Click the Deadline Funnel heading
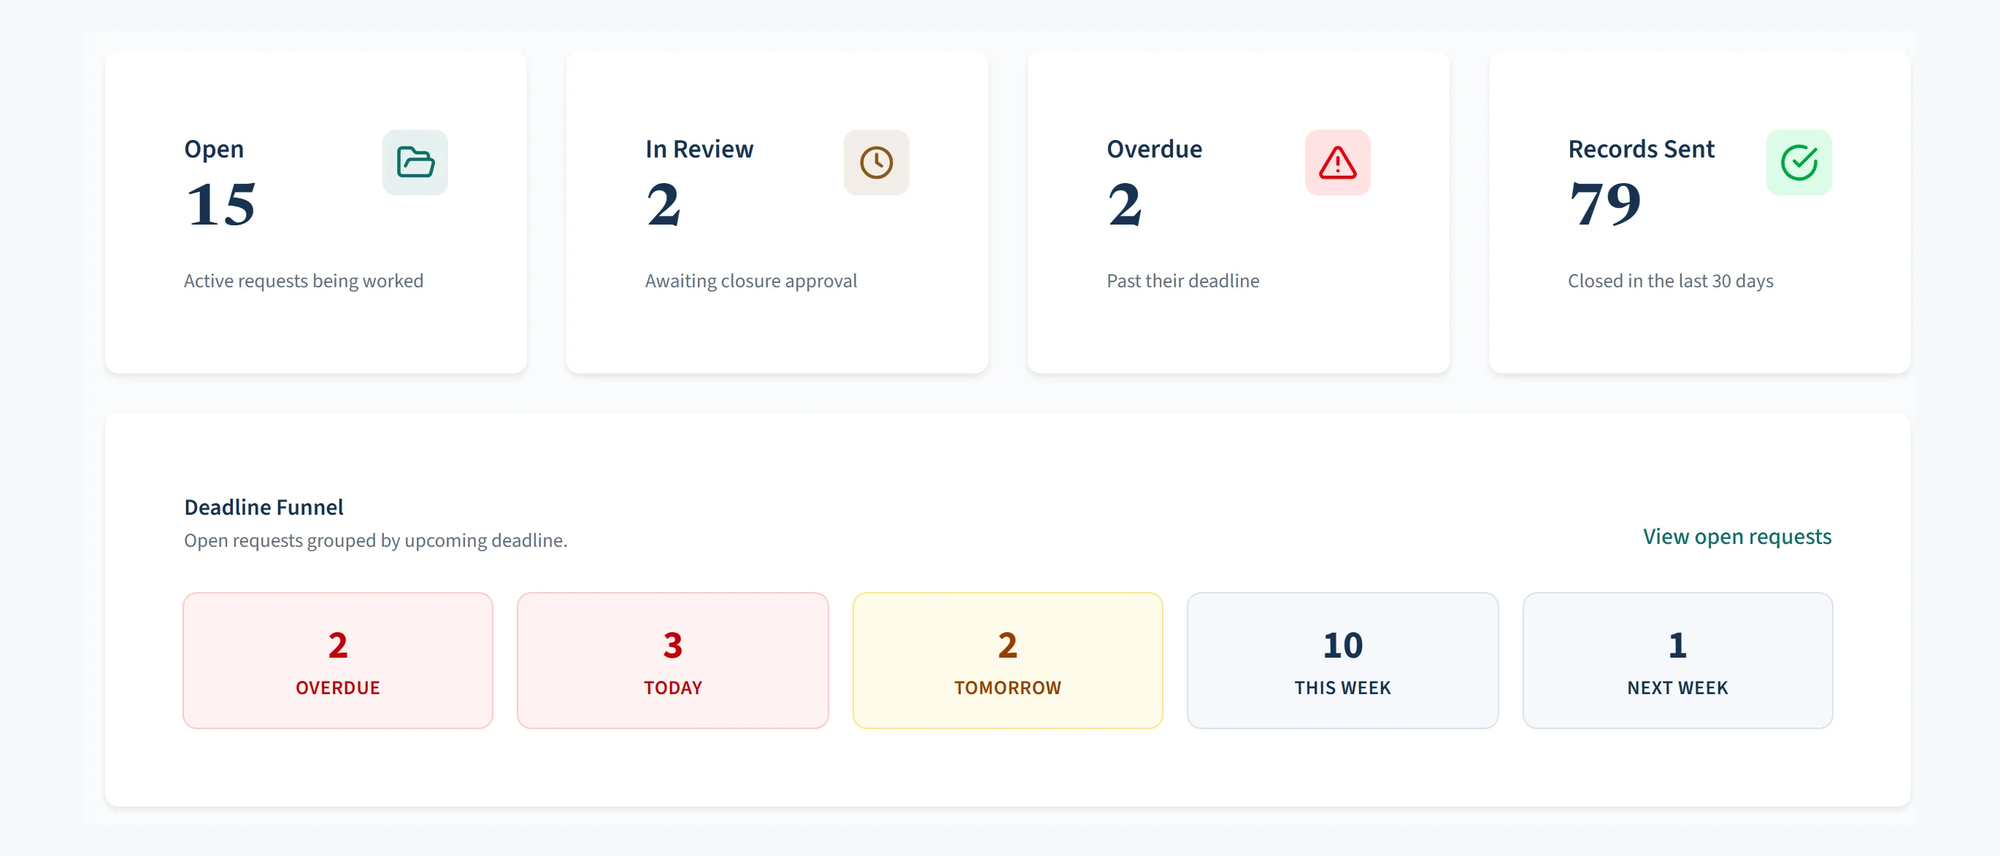 [264, 507]
